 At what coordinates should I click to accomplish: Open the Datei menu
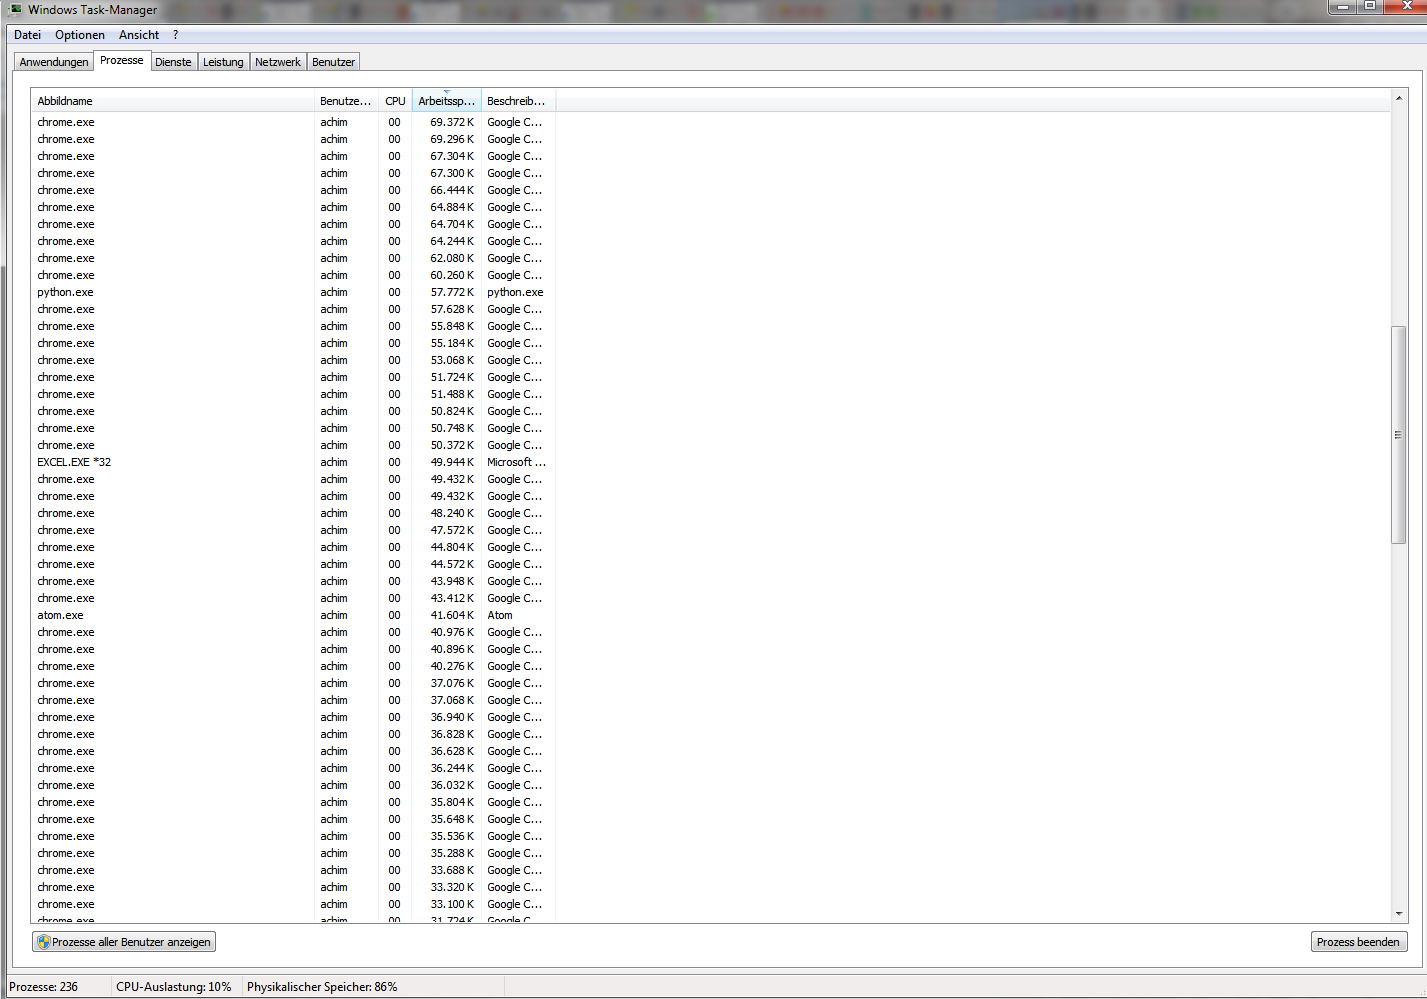pos(28,35)
